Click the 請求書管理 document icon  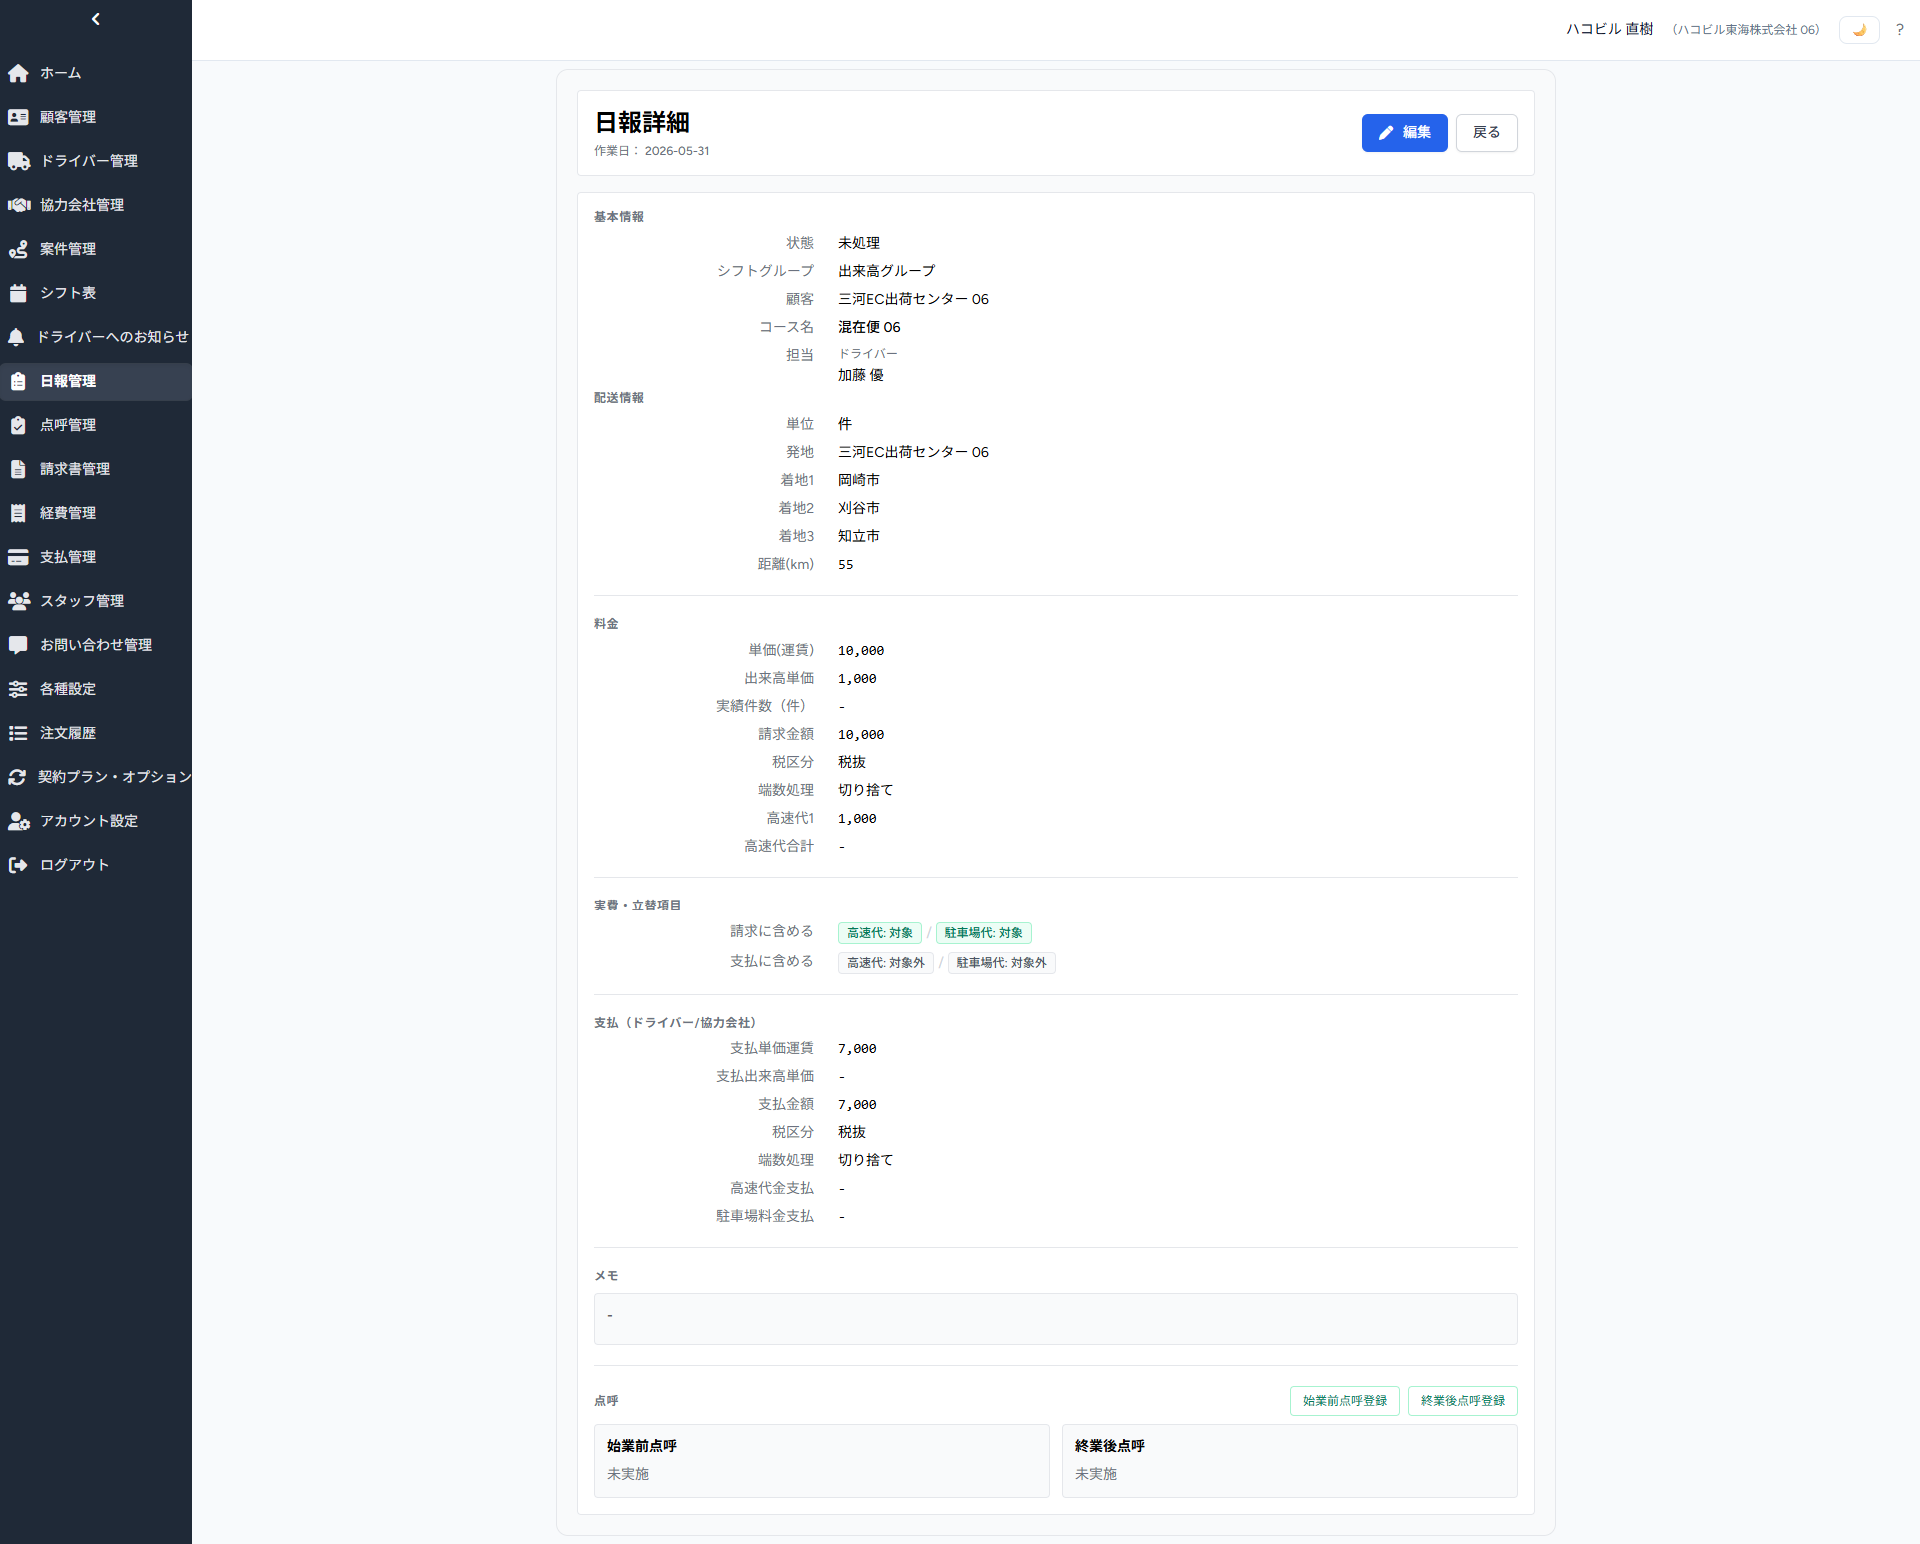[18, 469]
